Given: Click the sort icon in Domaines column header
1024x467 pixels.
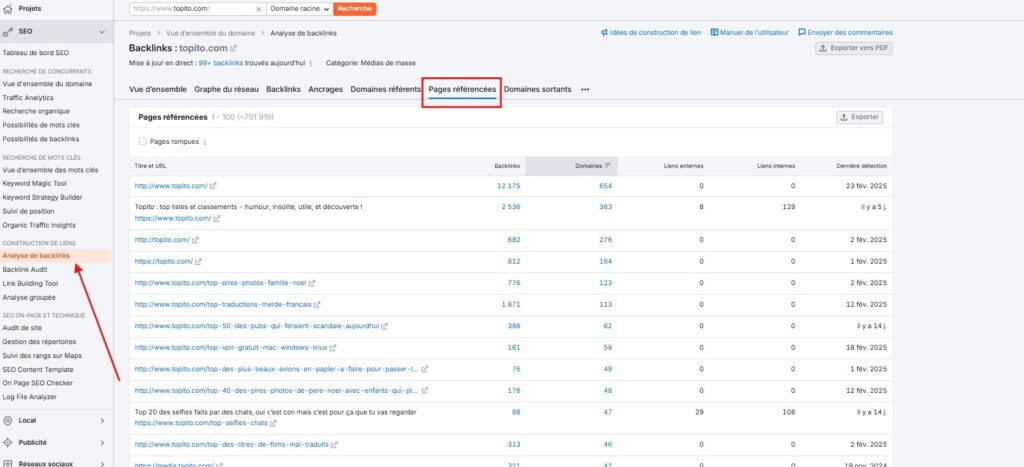Looking at the screenshot, I should tap(608, 166).
